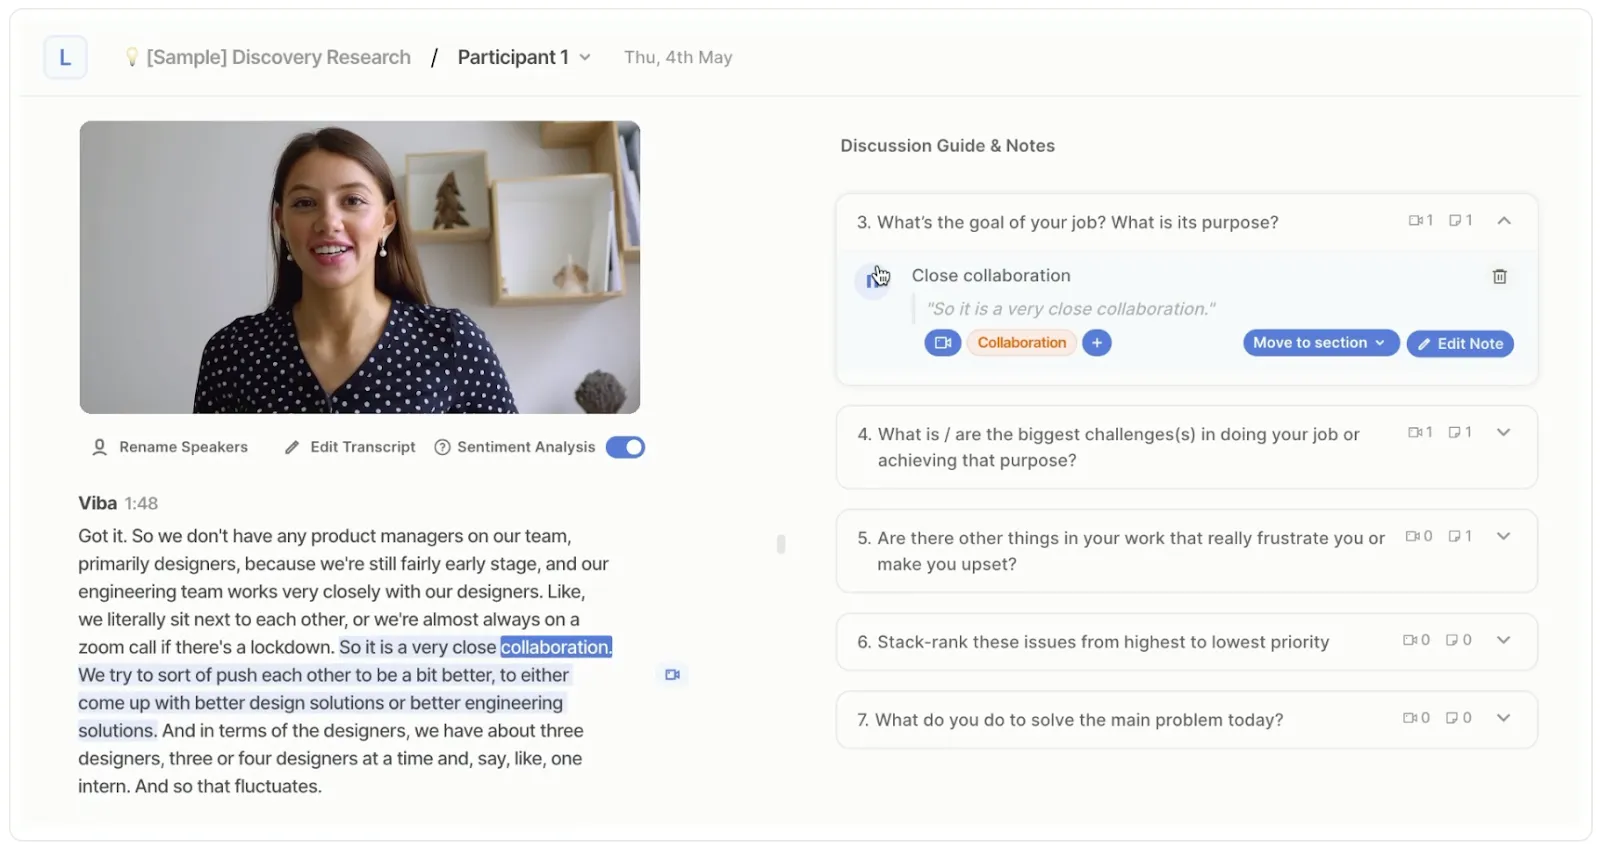This screenshot has height=847, width=1600.
Task: Click the lightbulb icon beside Discovery Research
Action: (131, 57)
